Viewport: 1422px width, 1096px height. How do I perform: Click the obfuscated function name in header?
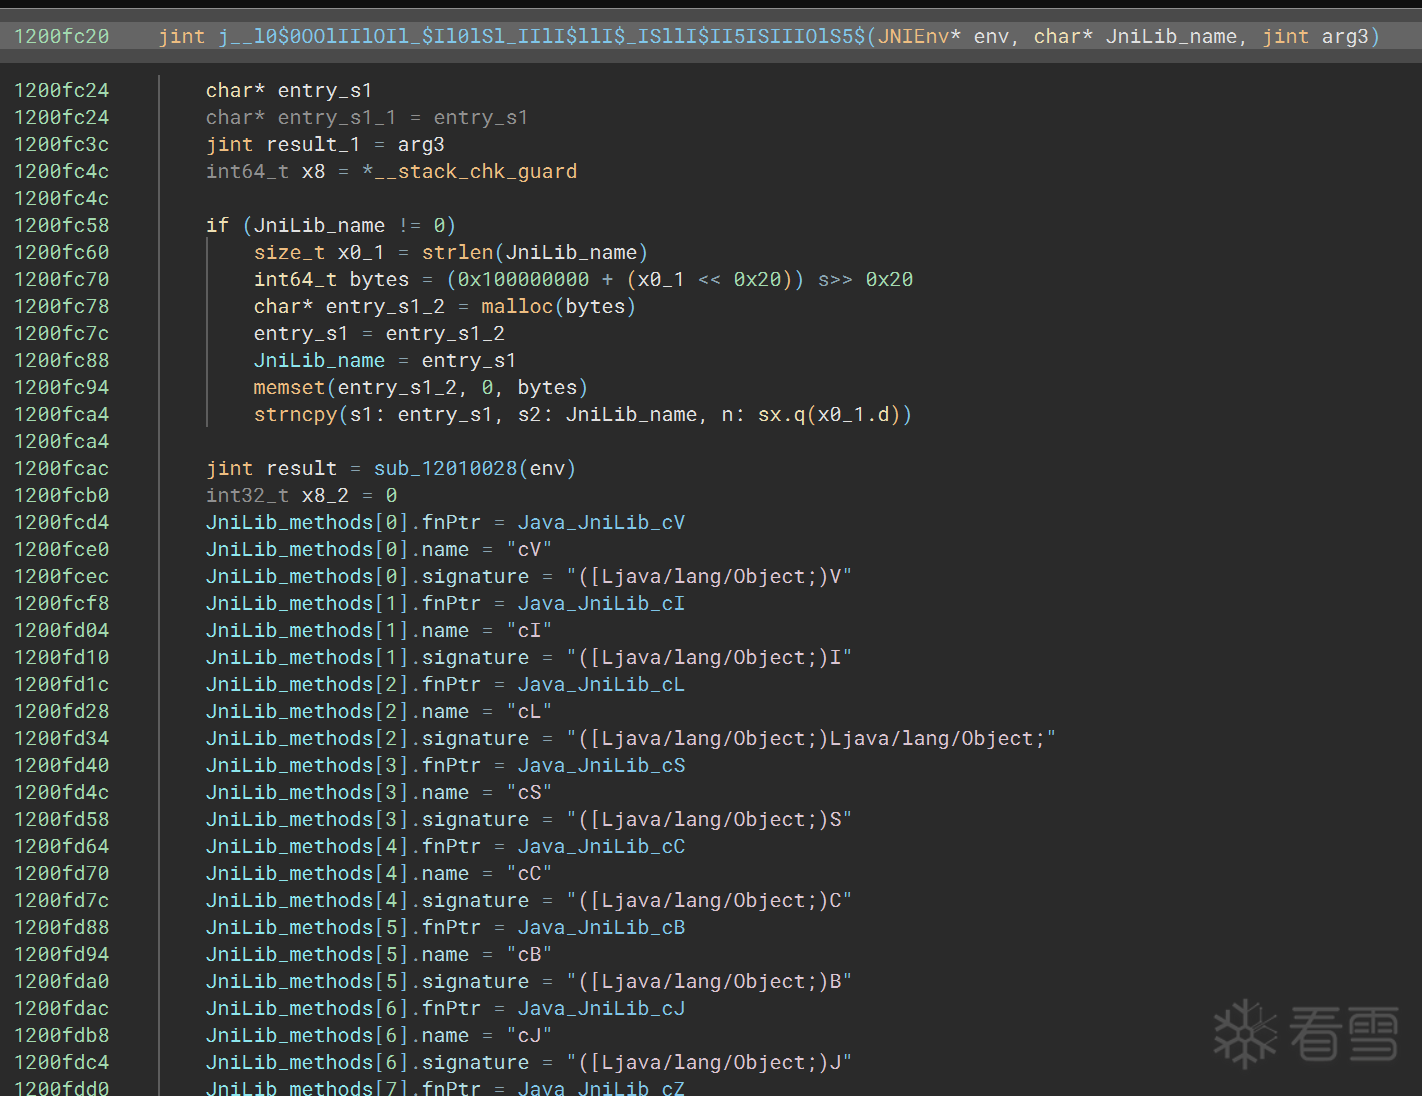pos(541,36)
